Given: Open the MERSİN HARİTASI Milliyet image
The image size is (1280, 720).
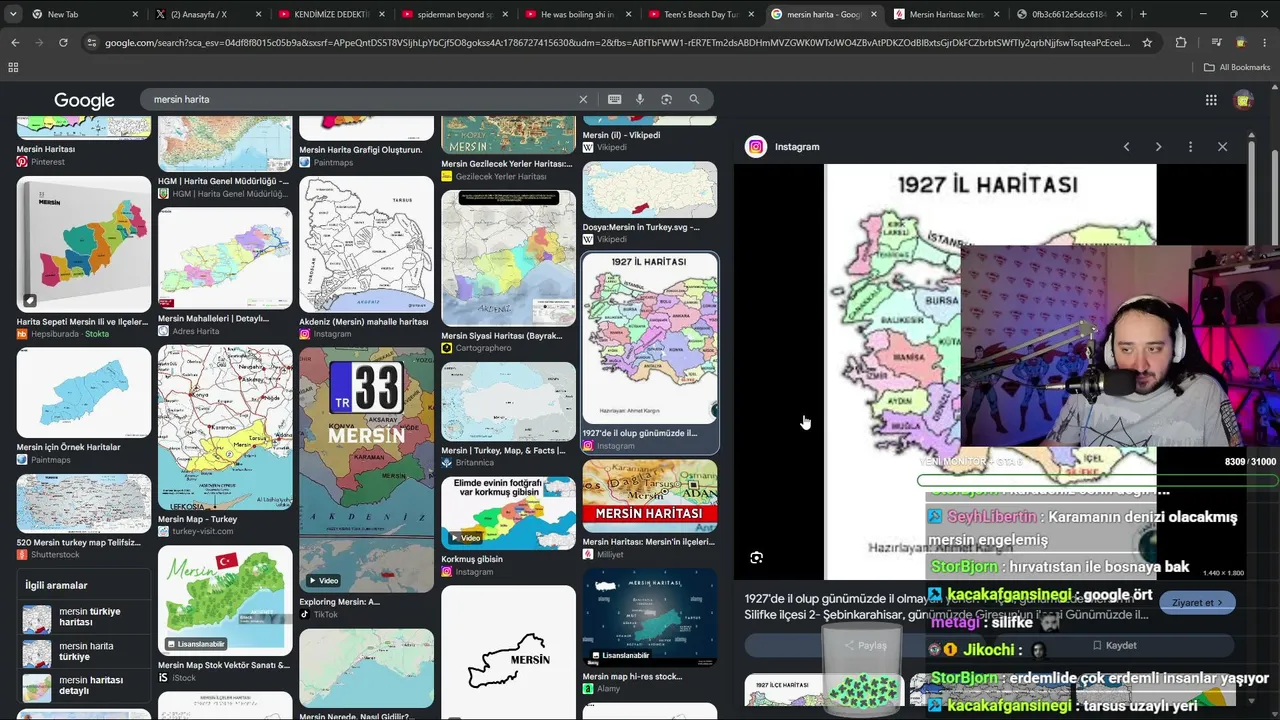Looking at the screenshot, I should [x=650, y=497].
